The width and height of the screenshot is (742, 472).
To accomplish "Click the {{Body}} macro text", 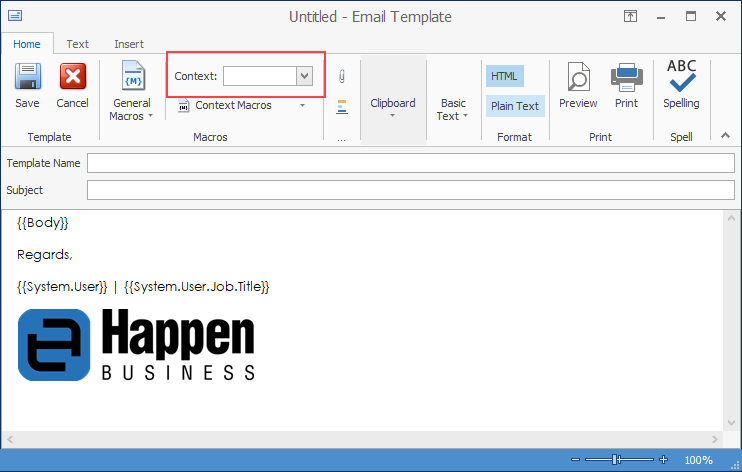I will tap(43, 223).
